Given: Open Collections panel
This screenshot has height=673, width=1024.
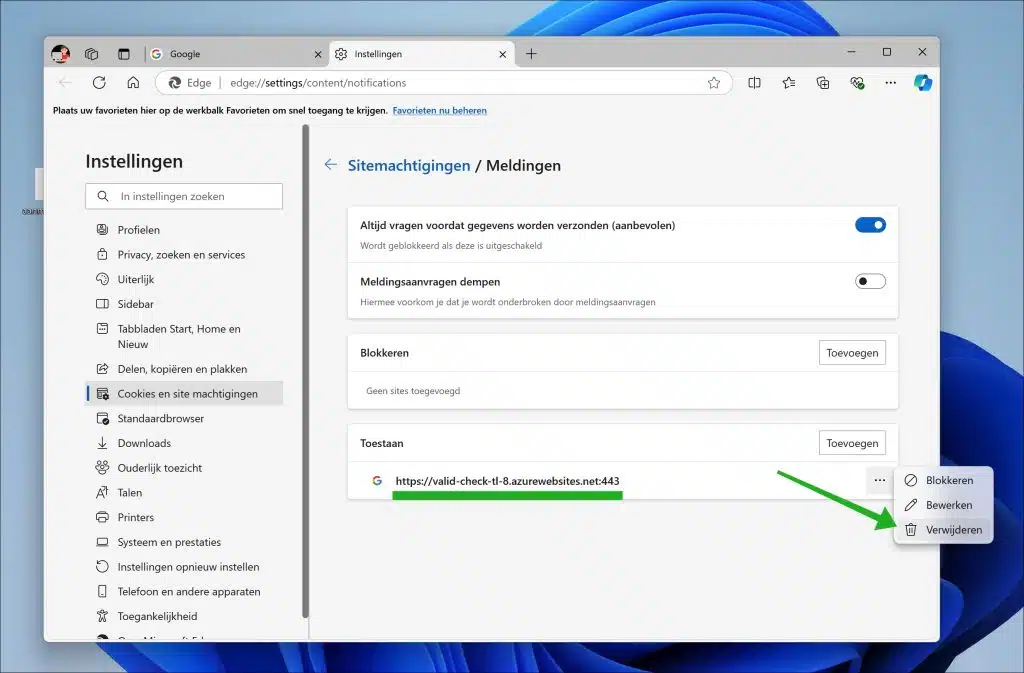Looking at the screenshot, I should click(823, 83).
